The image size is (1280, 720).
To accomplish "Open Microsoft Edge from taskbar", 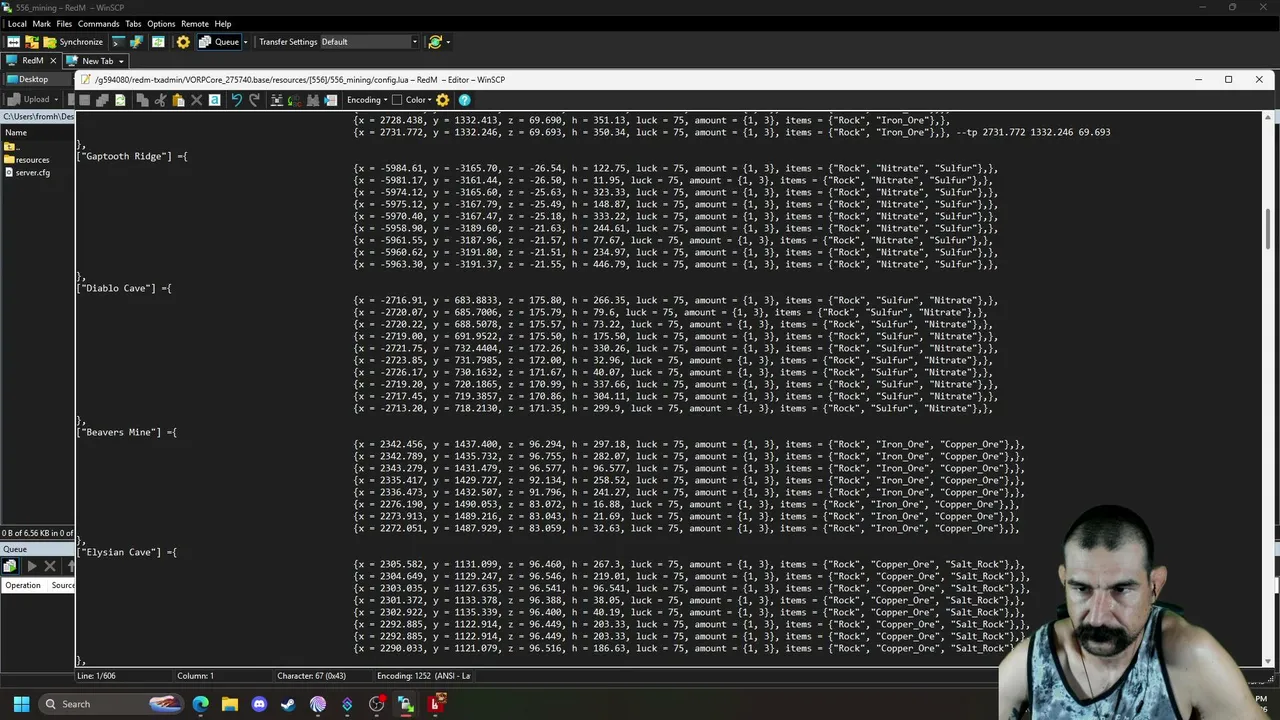I will point(201,704).
